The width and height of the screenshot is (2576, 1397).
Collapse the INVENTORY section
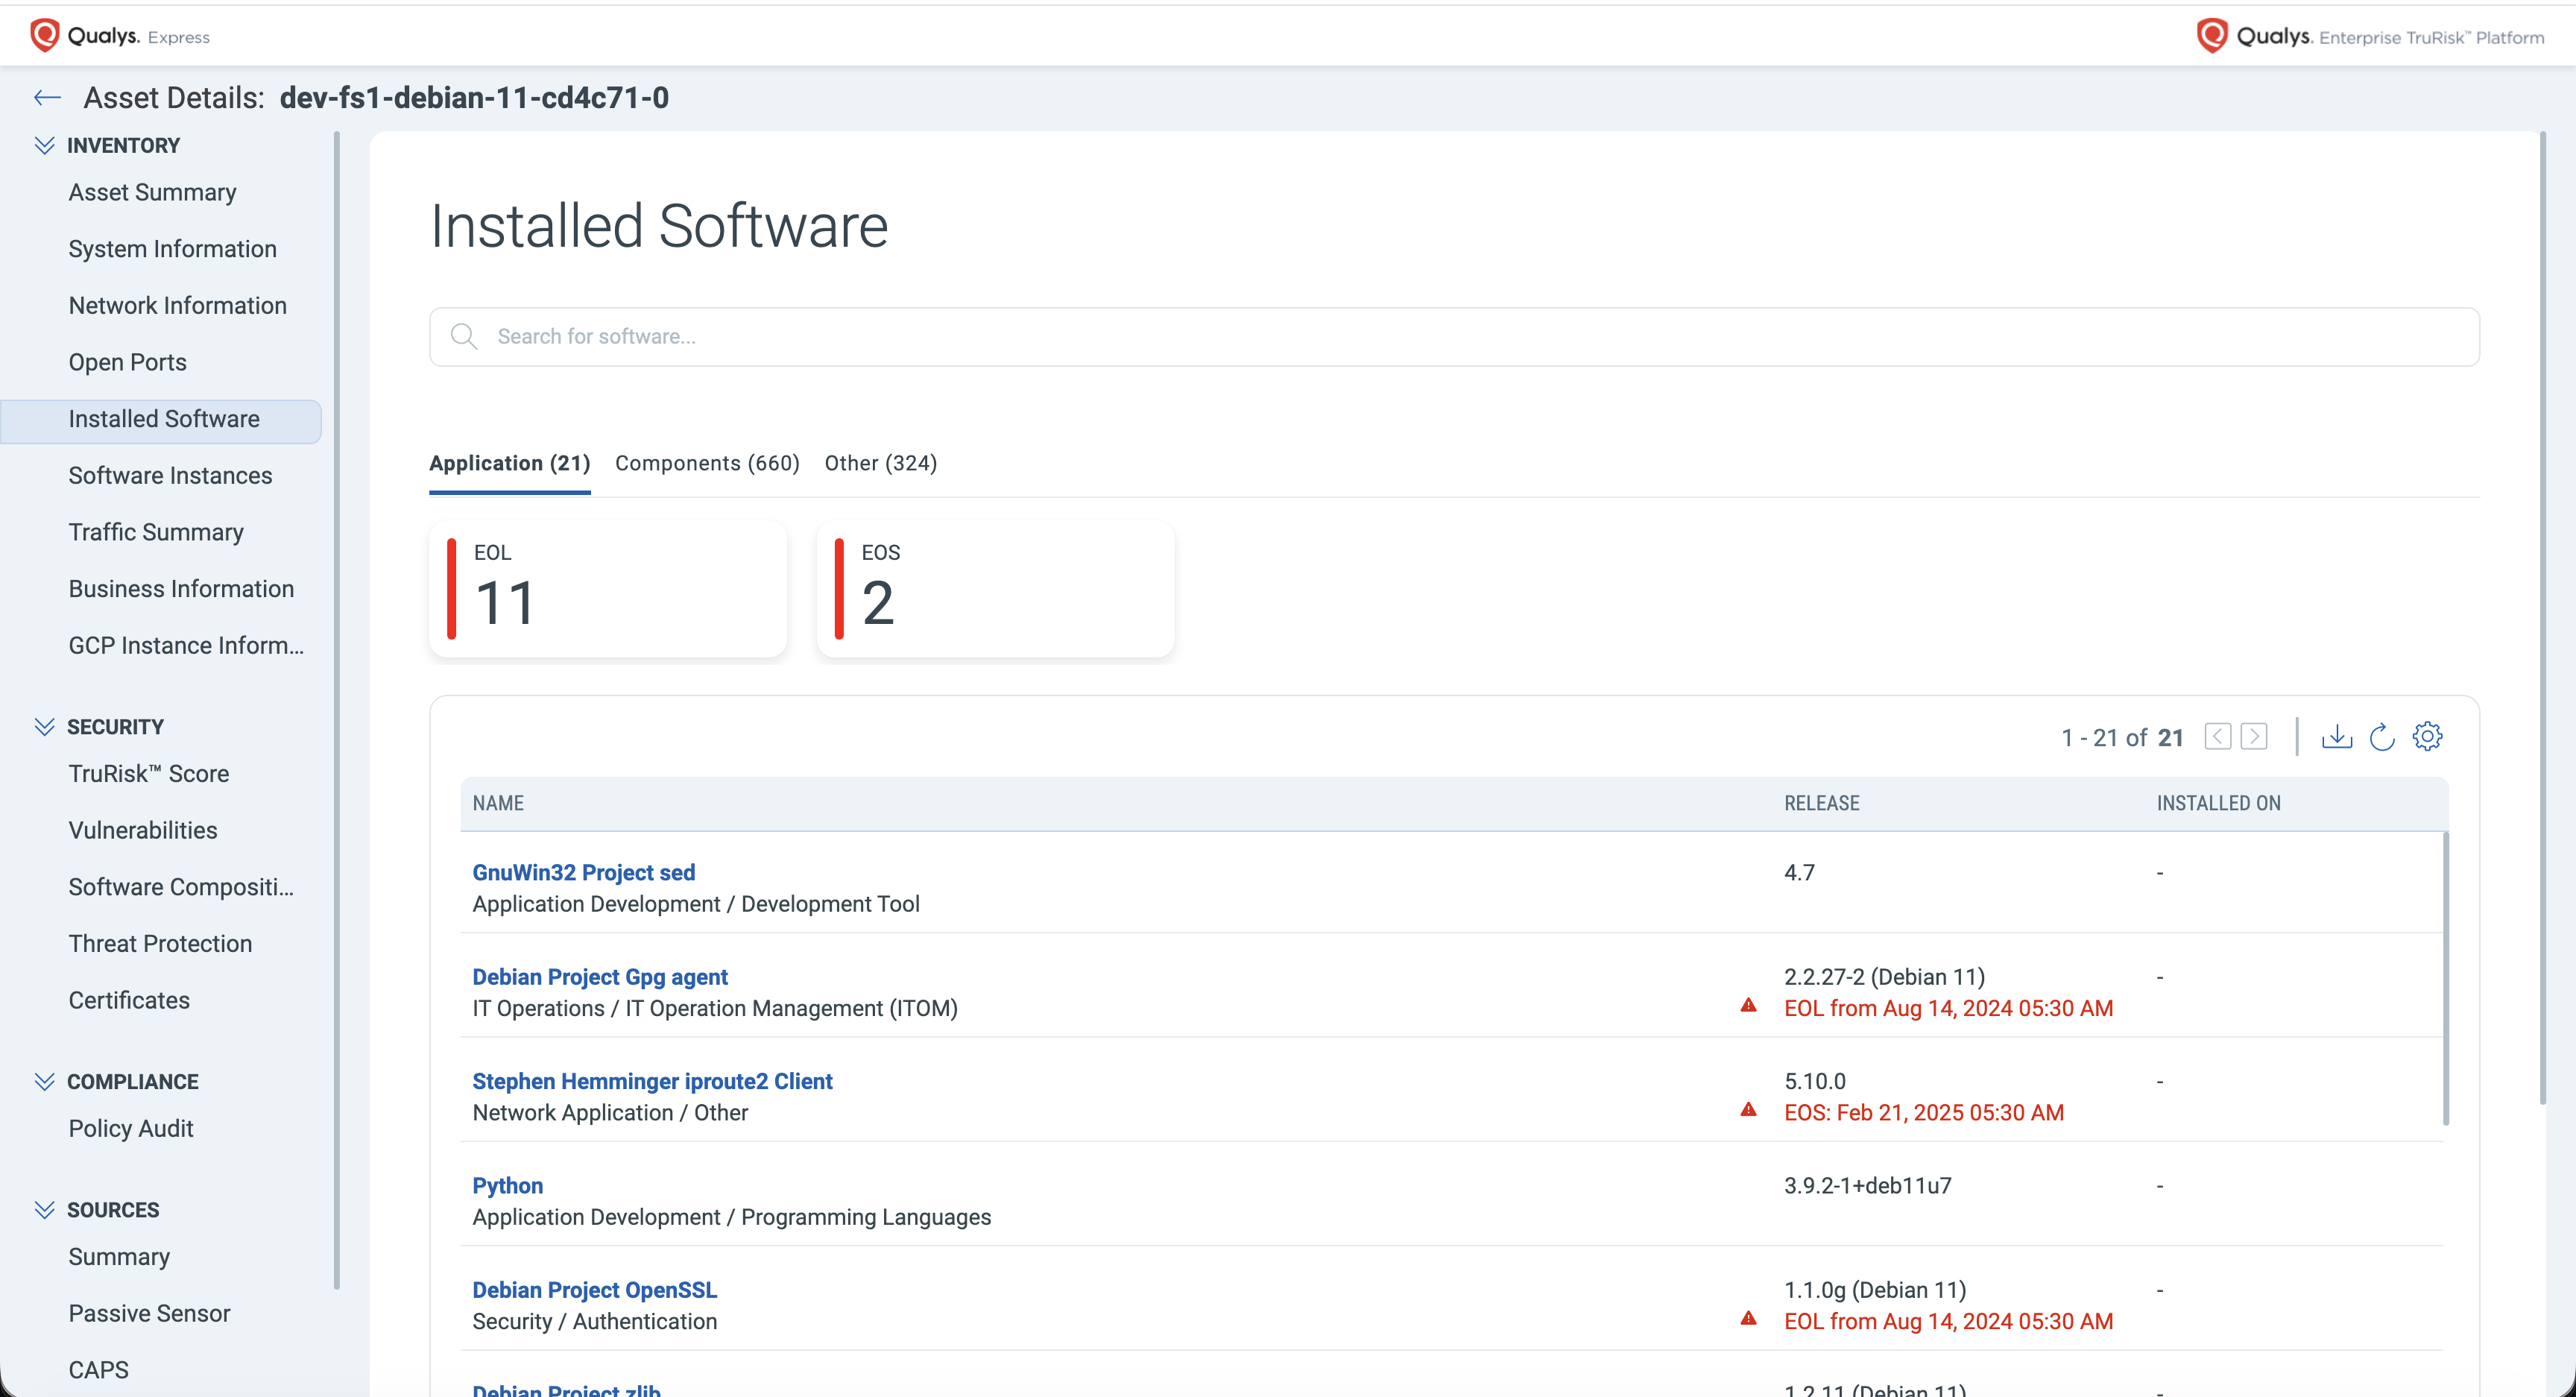[x=44, y=145]
